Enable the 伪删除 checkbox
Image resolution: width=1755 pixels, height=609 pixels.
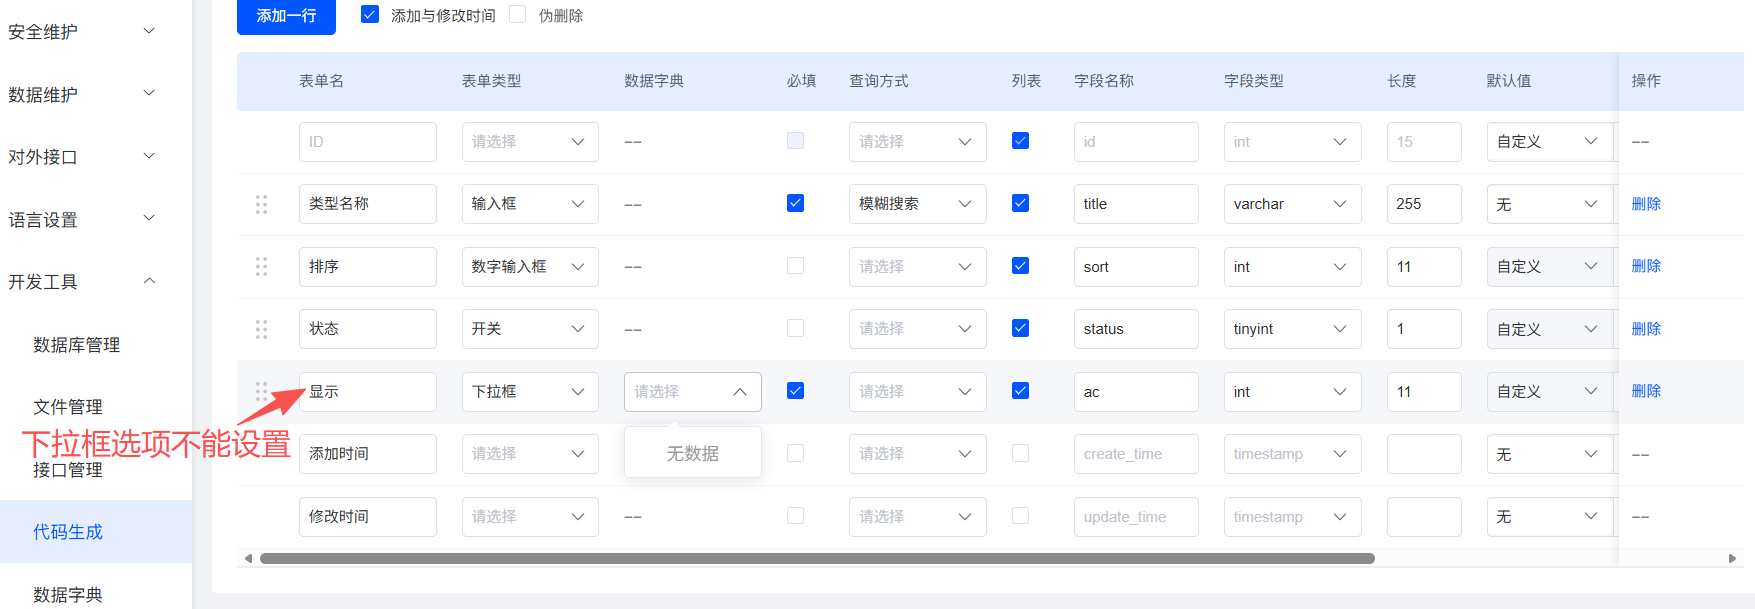518,15
